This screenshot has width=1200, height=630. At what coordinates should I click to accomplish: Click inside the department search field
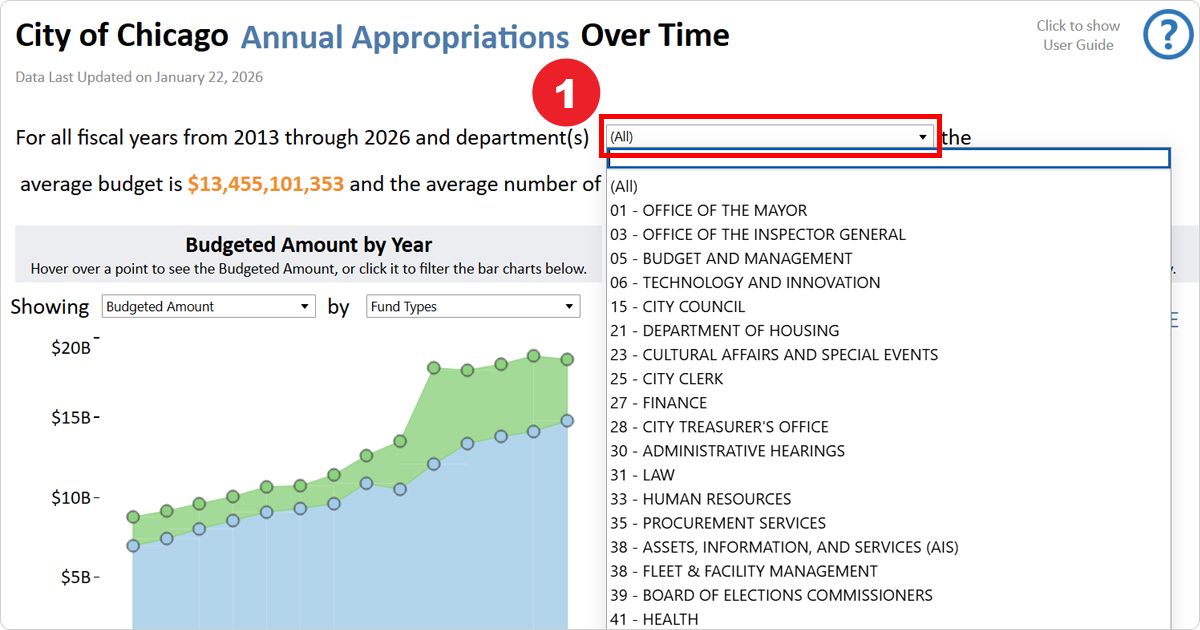[886, 158]
